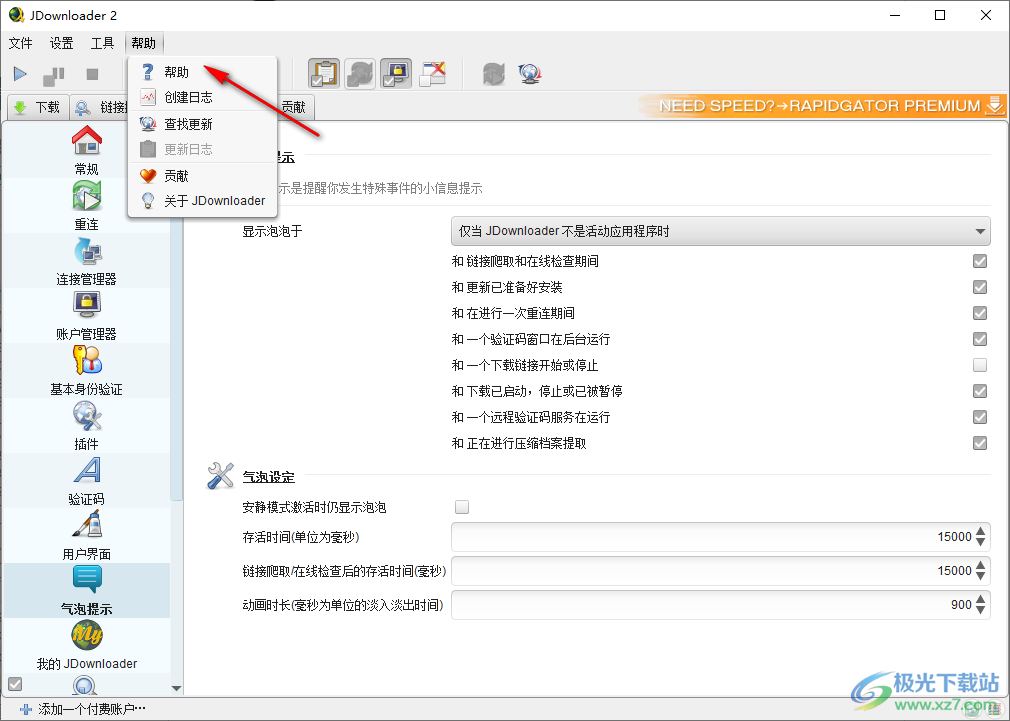
Task: Decrease 动画时长 with down arrow
Action: (x=980, y=611)
